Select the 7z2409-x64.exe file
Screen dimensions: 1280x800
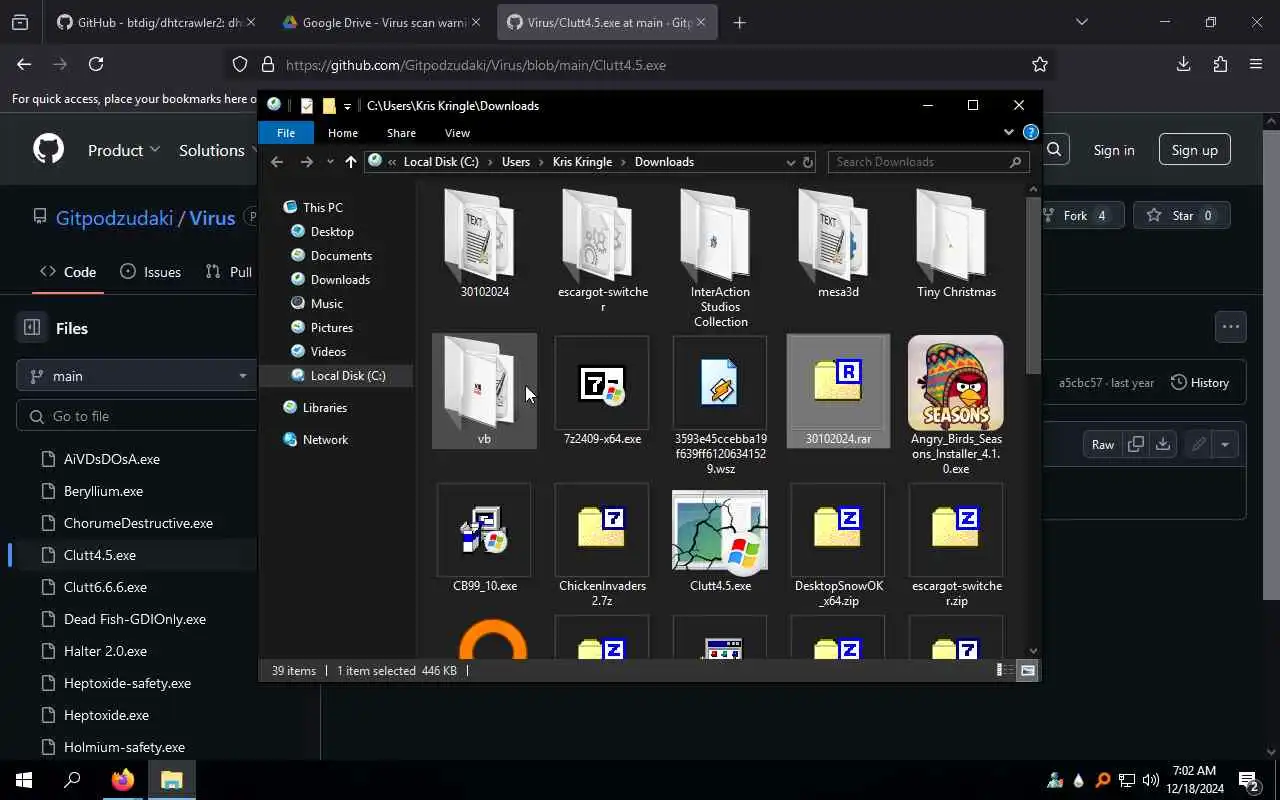click(602, 391)
